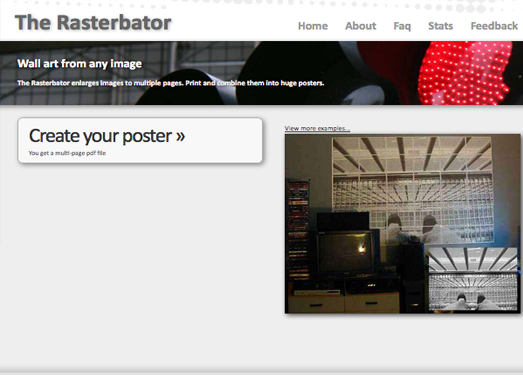The height and width of the screenshot is (375, 523).
Task: Go to the About page
Action: click(361, 26)
